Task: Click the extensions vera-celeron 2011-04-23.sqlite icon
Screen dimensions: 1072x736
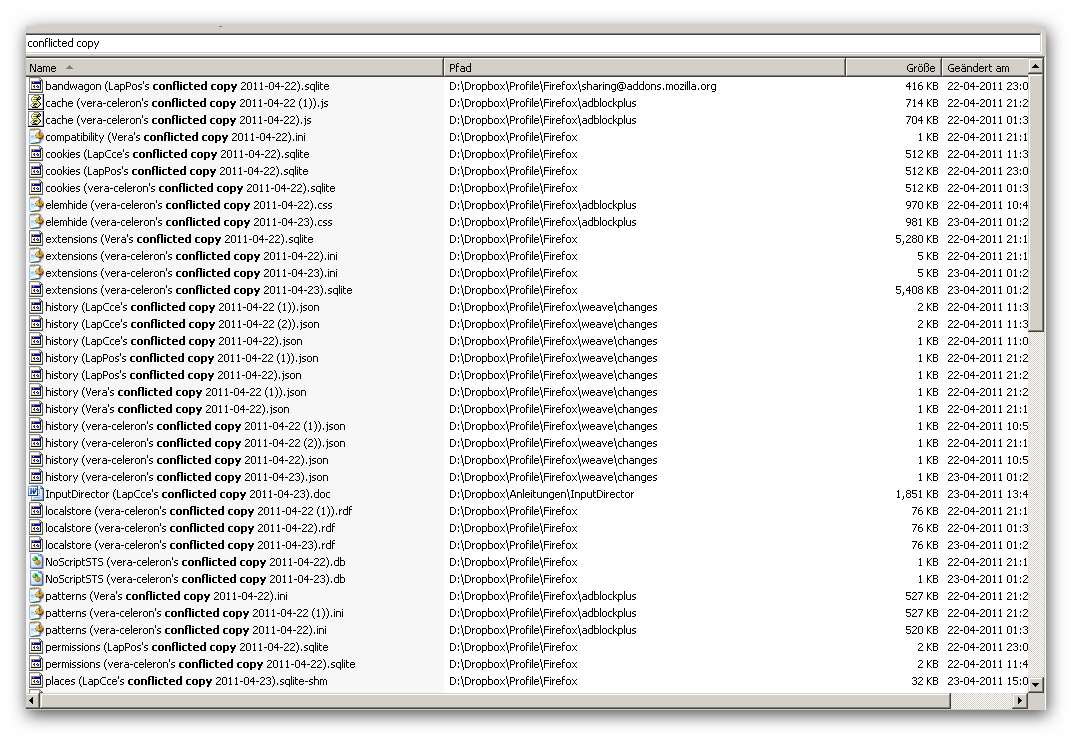Action: pyautogui.click(x=36, y=290)
